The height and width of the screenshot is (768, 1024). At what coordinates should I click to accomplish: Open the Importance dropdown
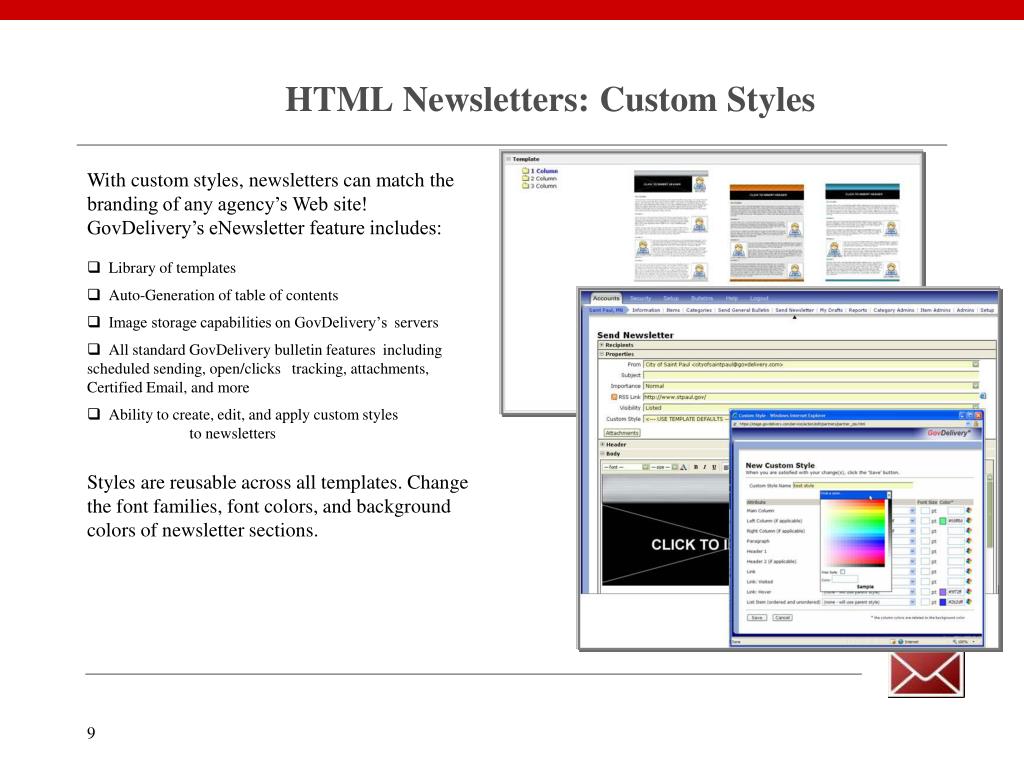pos(975,386)
